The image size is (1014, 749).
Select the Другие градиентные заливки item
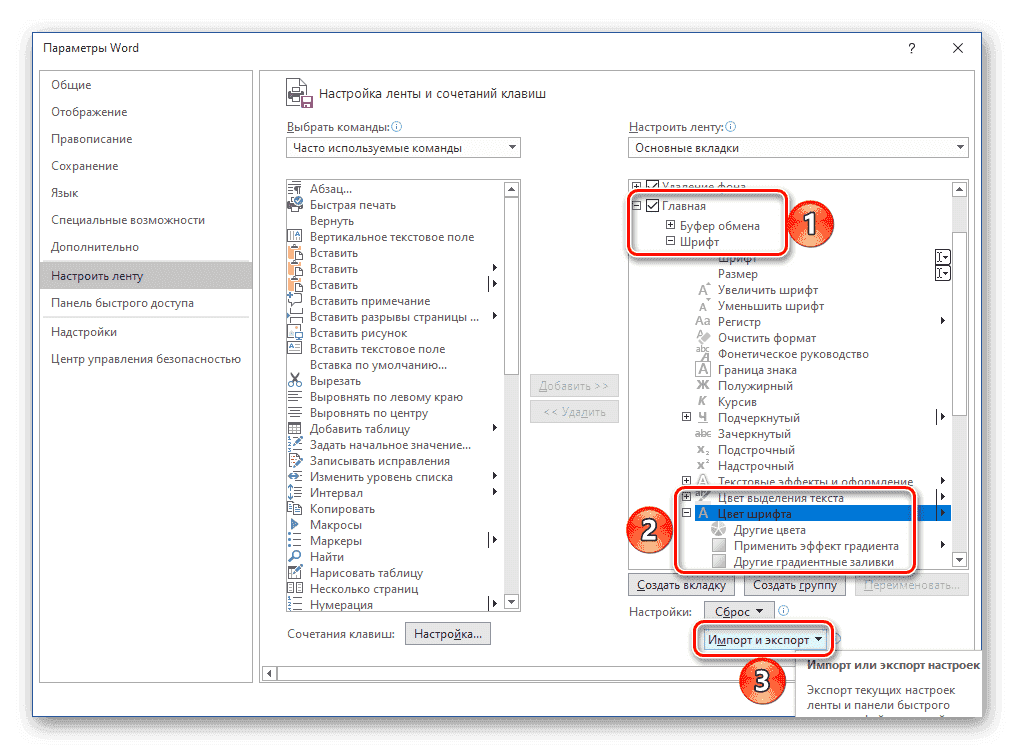[814, 562]
